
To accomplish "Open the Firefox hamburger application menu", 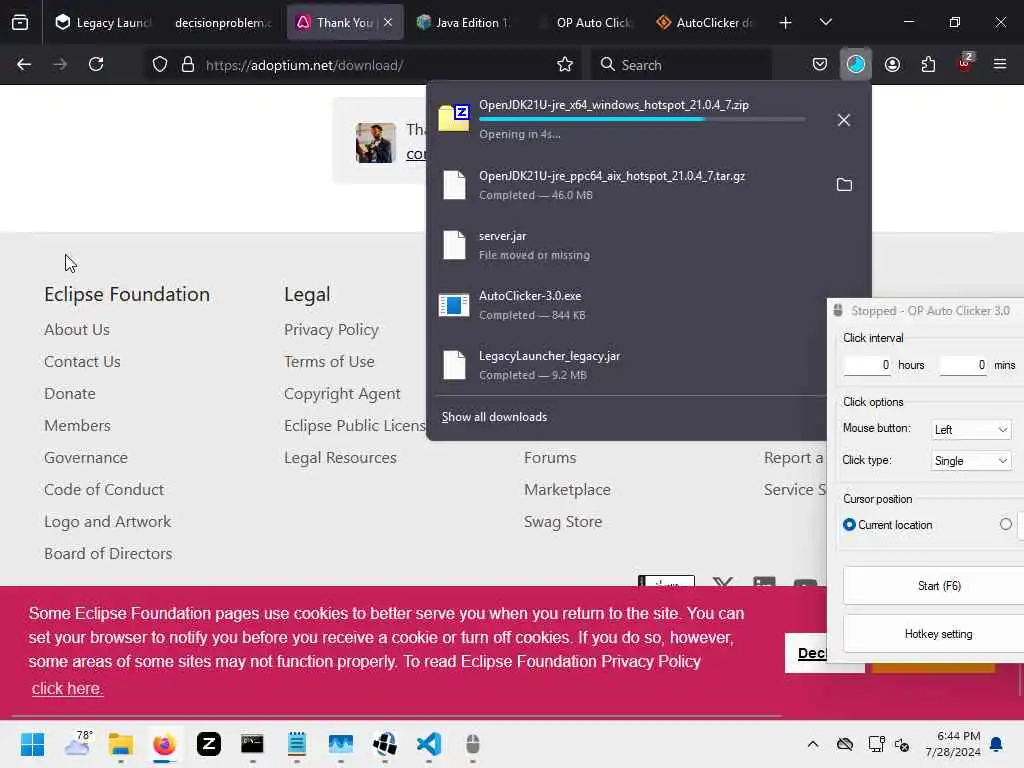I will (x=1000, y=65).
